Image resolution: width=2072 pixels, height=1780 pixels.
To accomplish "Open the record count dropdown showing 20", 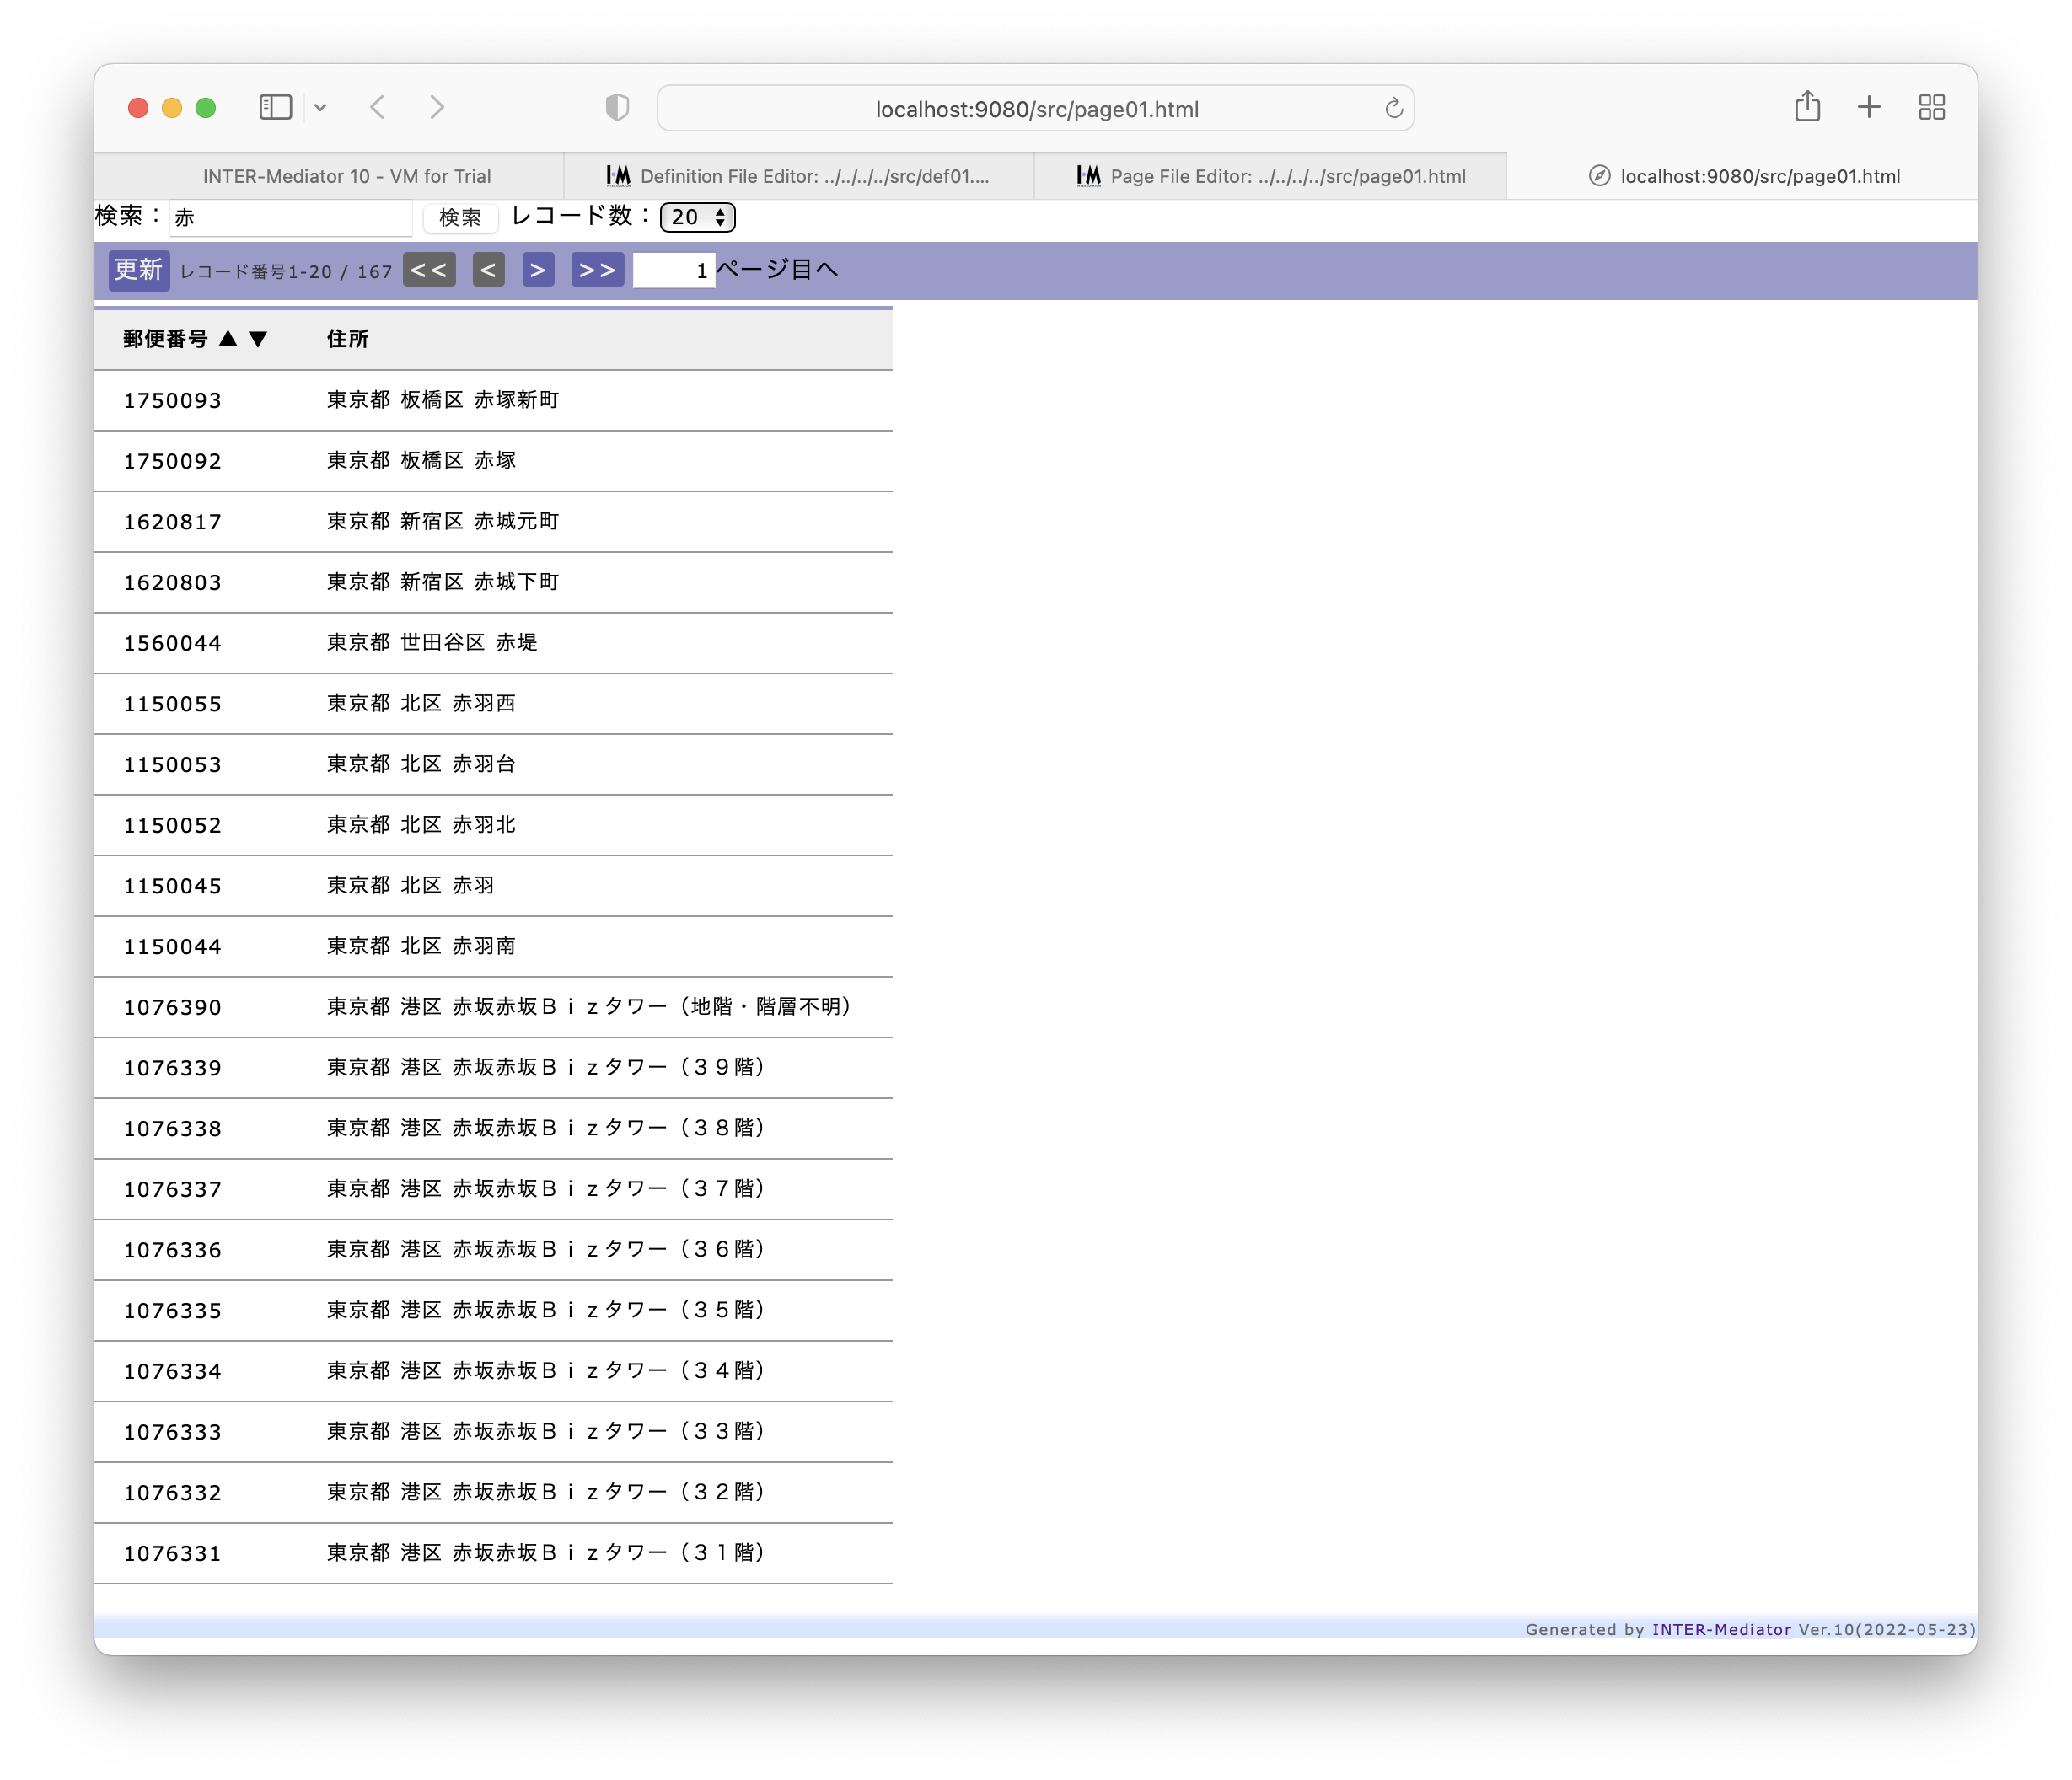I will 698,217.
